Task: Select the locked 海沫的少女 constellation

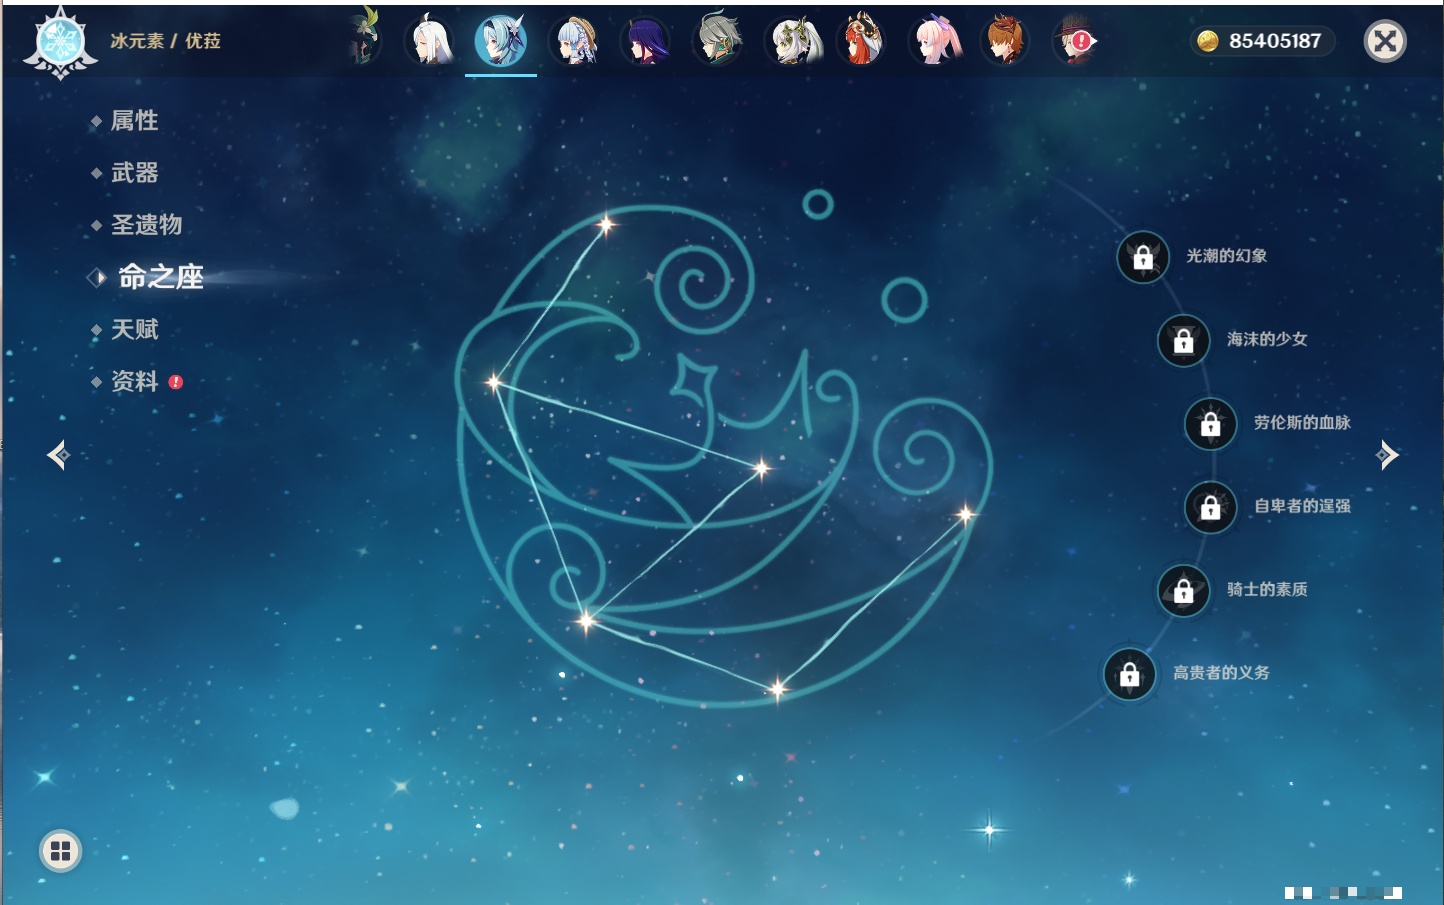Action: 1183,340
